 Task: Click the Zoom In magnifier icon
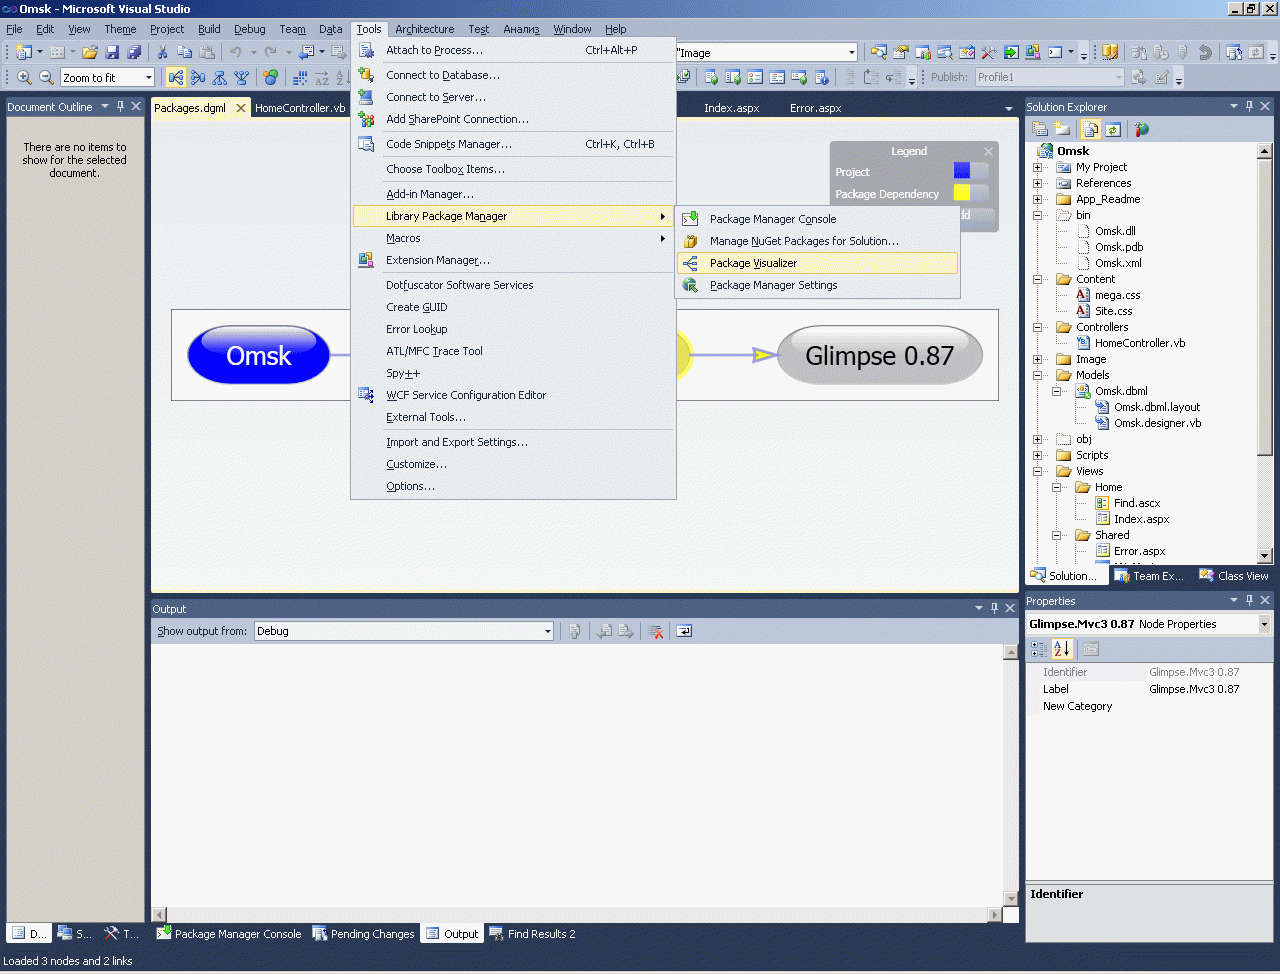(24, 77)
